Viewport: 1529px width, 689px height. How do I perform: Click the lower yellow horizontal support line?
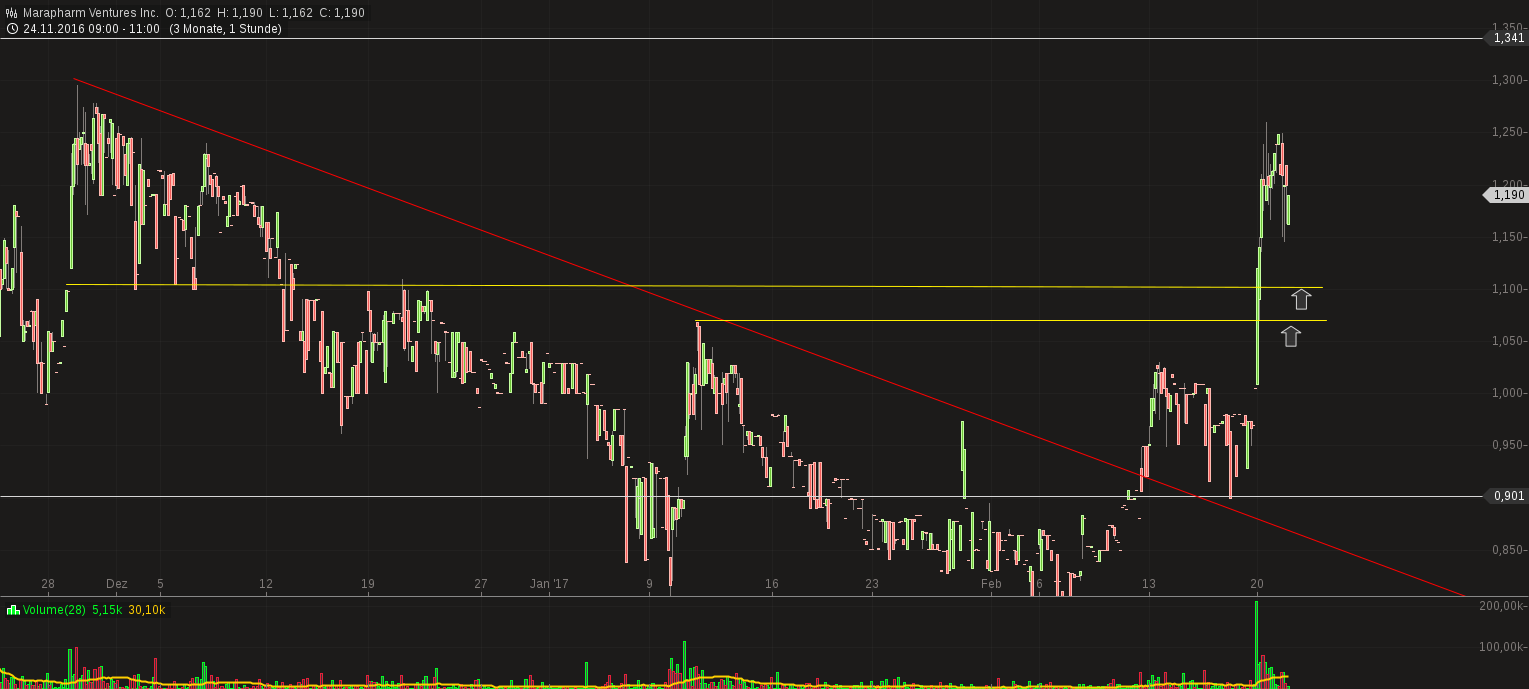900,320
